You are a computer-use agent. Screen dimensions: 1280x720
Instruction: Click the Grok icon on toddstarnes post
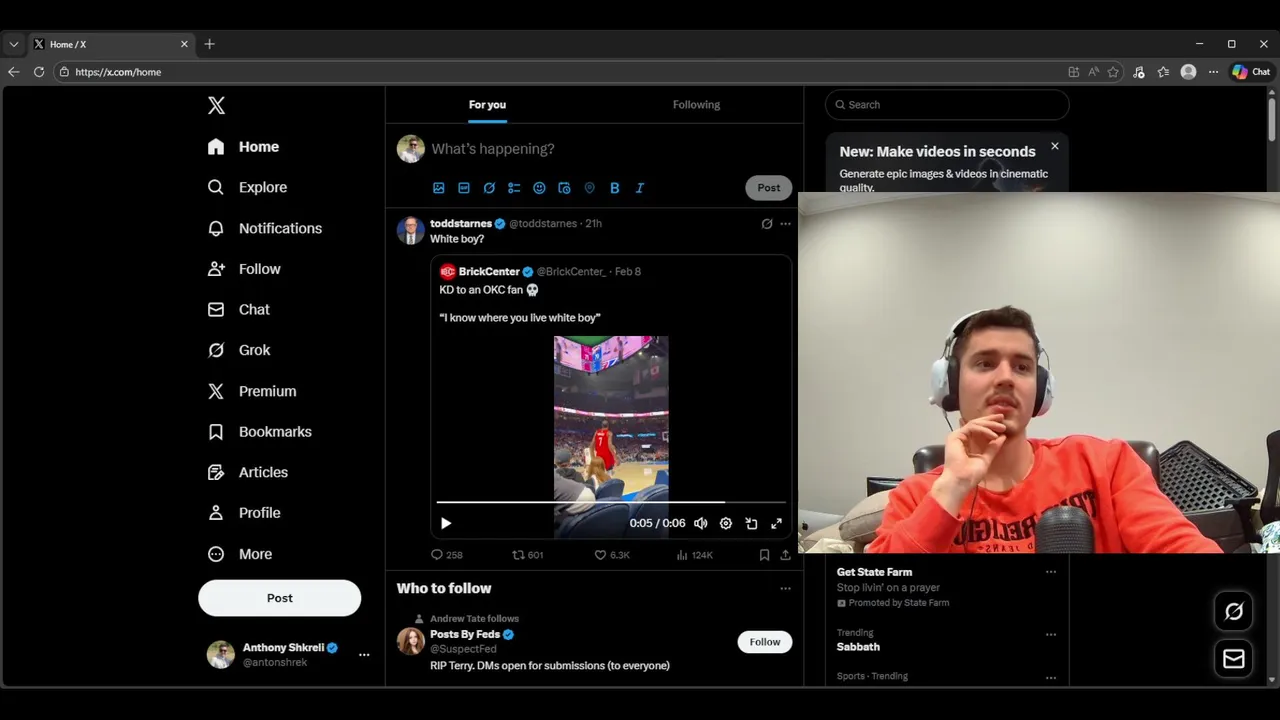click(x=767, y=224)
